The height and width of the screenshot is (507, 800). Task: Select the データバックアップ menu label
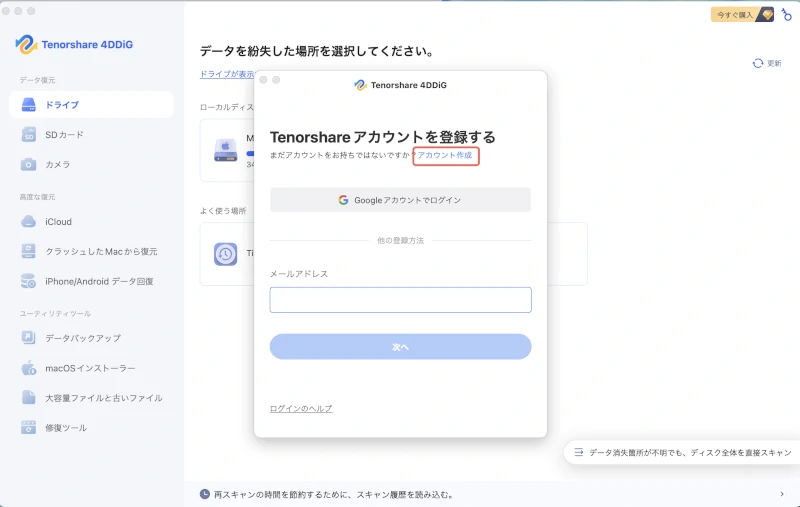click(83, 338)
